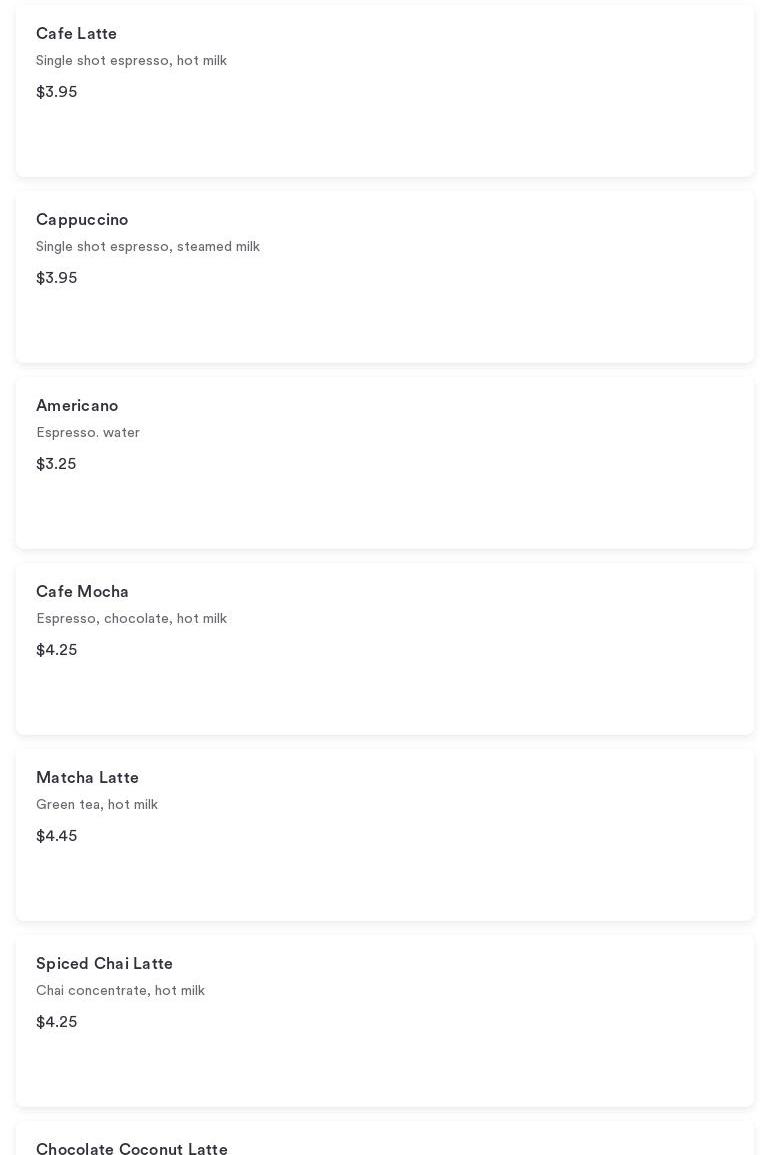The height and width of the screenshot is (1155, 770).
Task: Select the Chocolate Coconut Latte title
Action: pos(132,1149)
